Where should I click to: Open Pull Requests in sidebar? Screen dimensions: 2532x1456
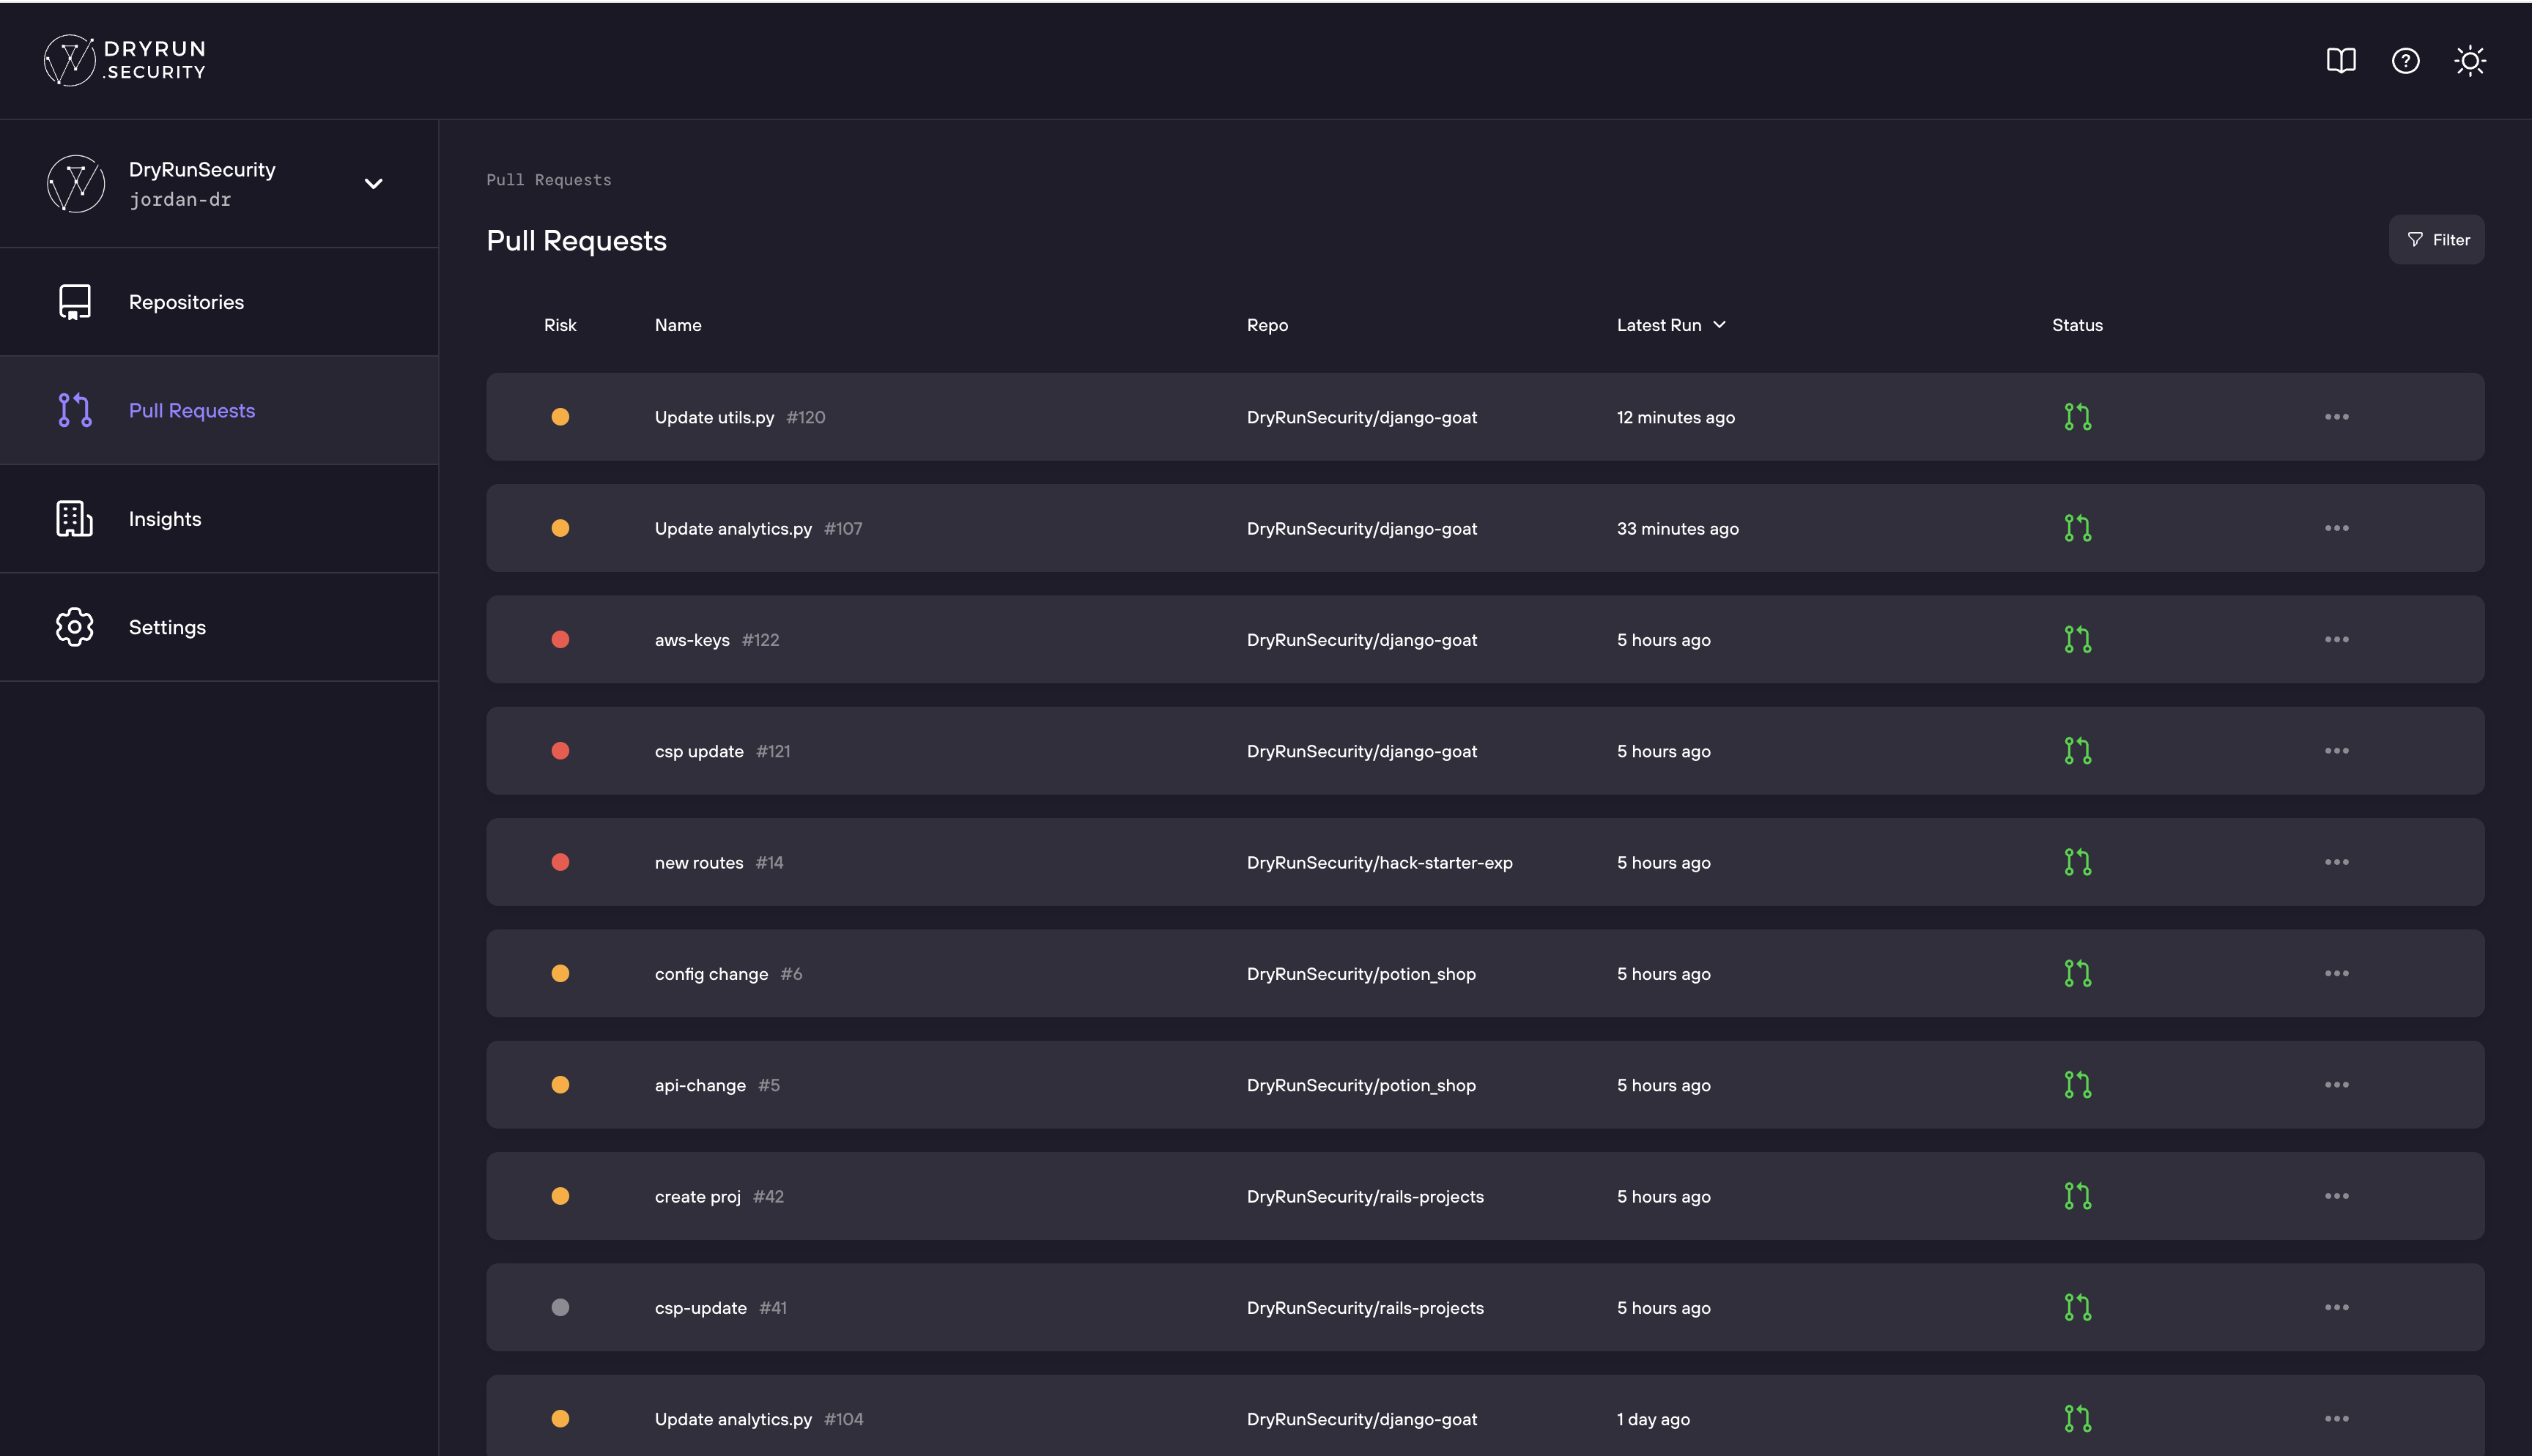click(192, 410)
